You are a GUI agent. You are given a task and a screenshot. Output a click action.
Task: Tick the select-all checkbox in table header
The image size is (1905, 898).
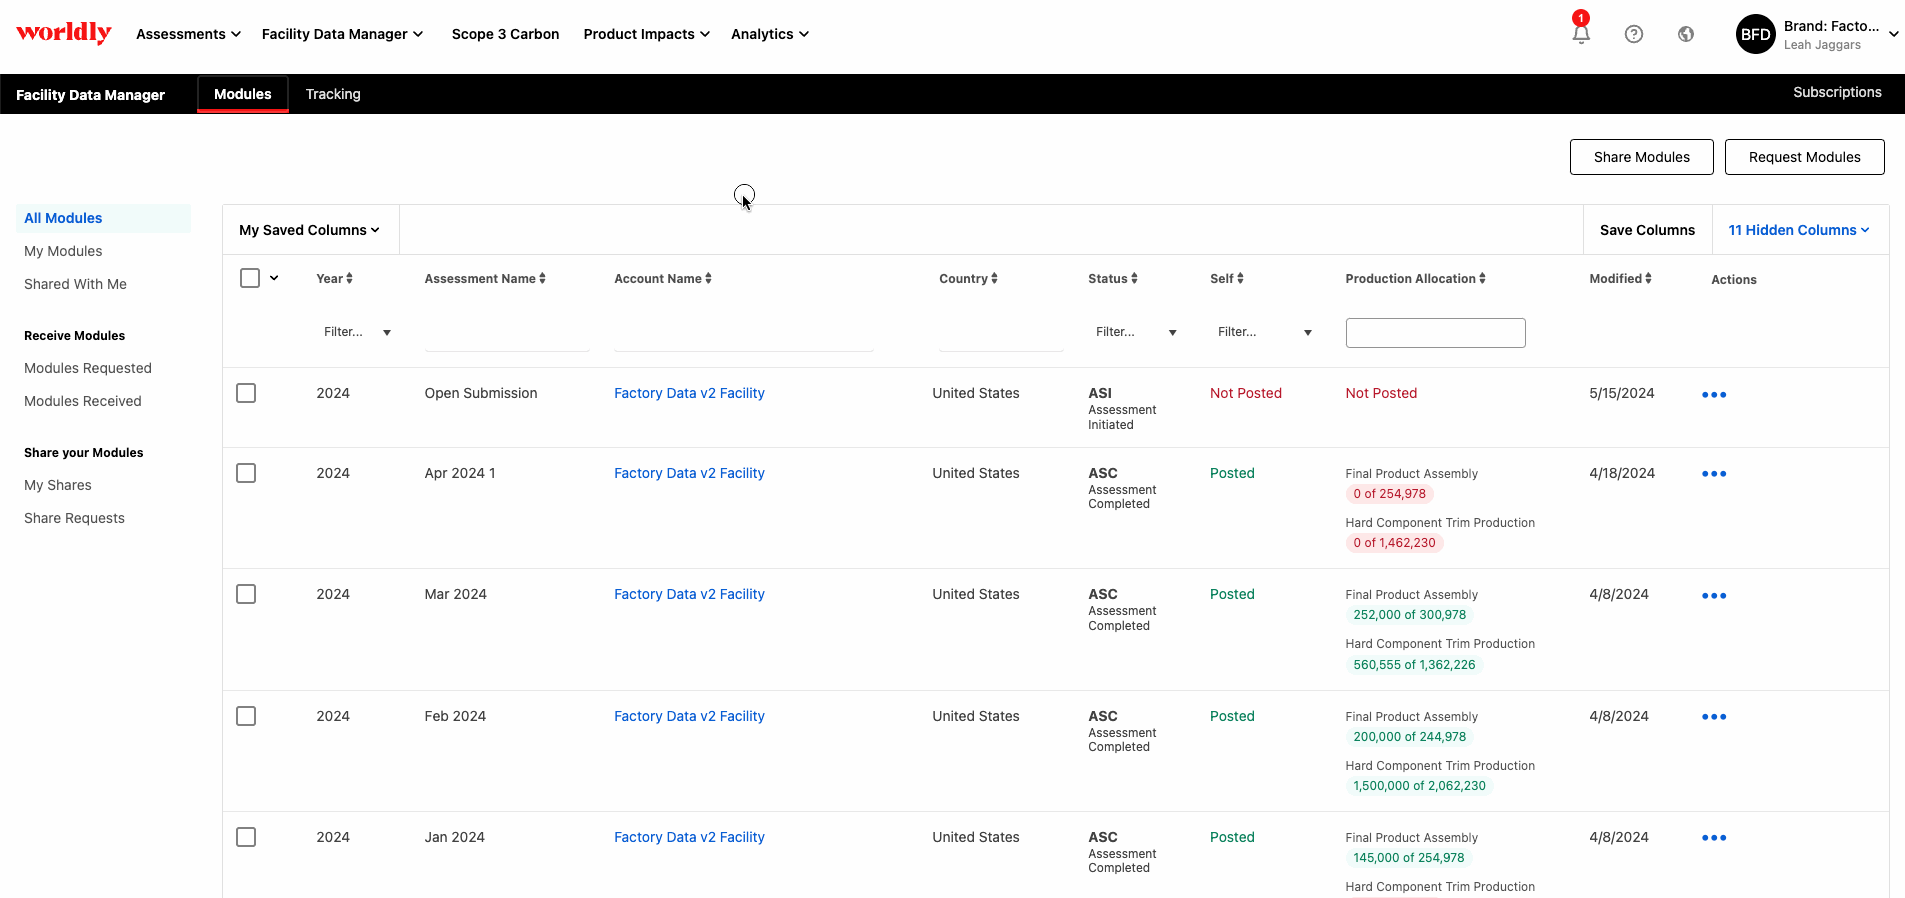pyautogui.click(x=250, y=278)
